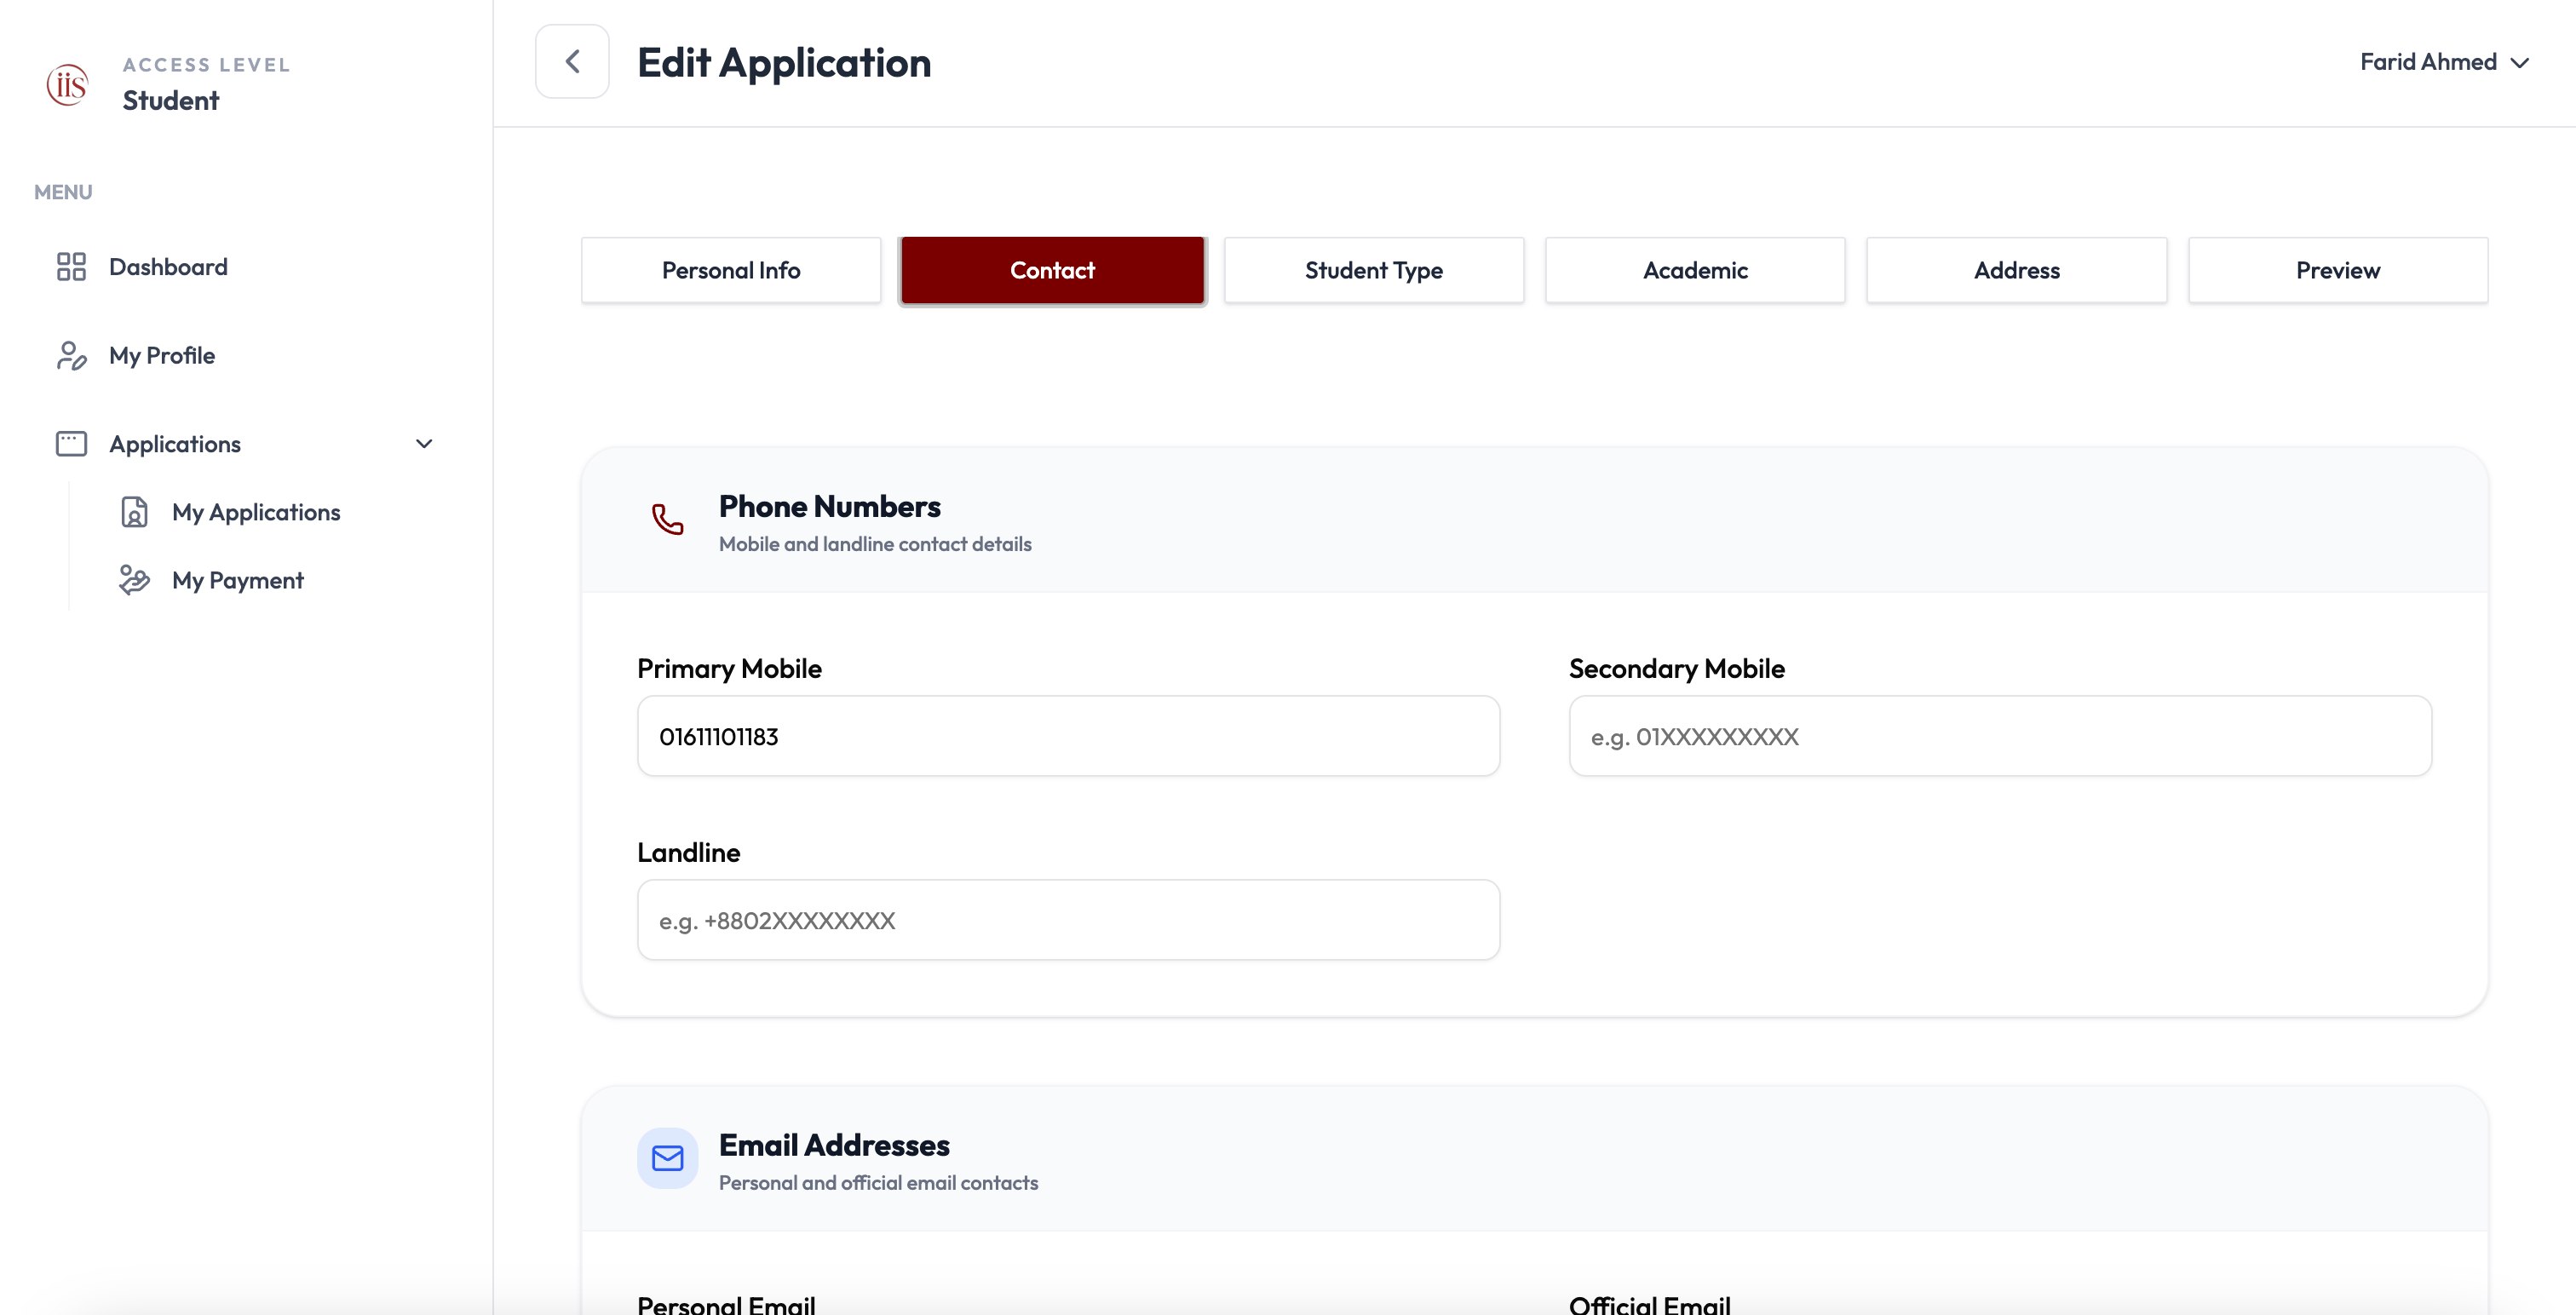Go back using the left chevron button
Image resolution: width=2576 pixels, height=1315 pixels.
pyautogui.click(x=572, y=62)
